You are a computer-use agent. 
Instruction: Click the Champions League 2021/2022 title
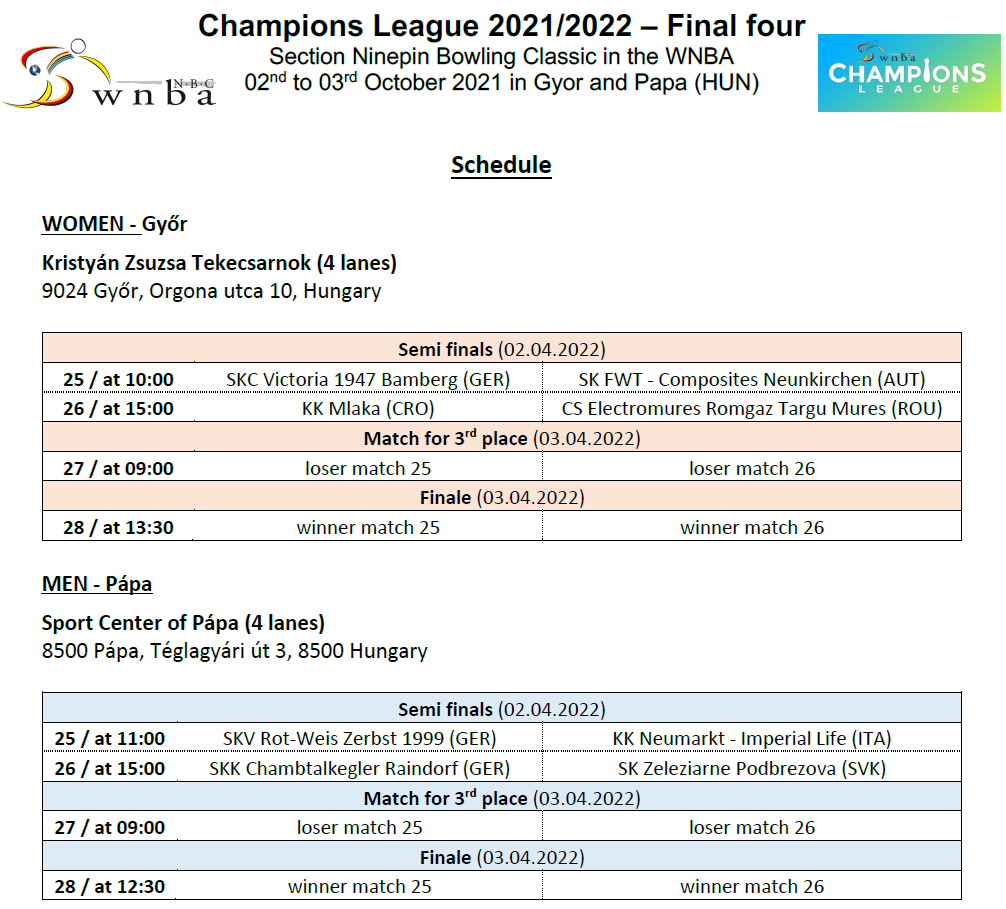[501, 26]
